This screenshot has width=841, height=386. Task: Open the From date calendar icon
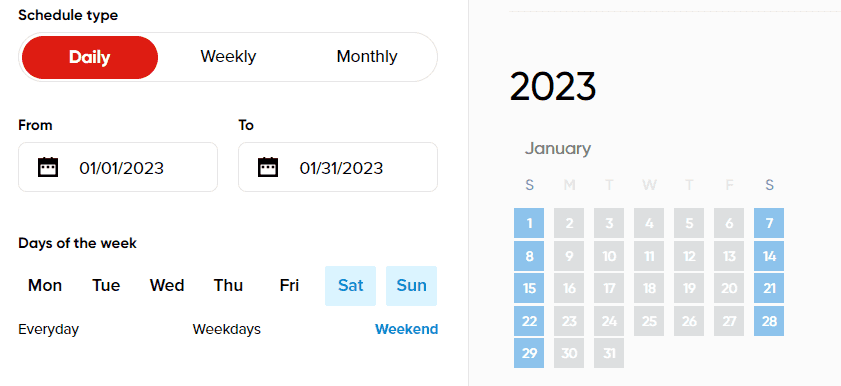[x=48, y=167]
